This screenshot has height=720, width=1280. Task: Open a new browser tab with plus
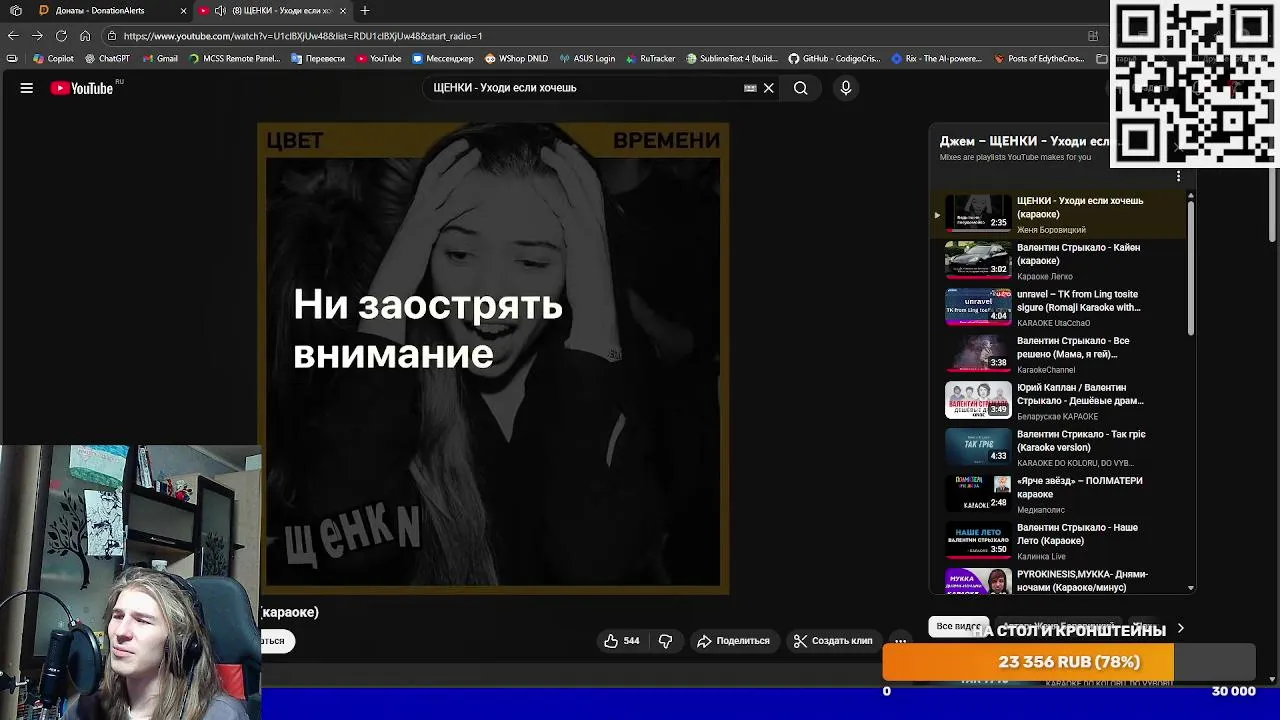(x=365, y=10)
